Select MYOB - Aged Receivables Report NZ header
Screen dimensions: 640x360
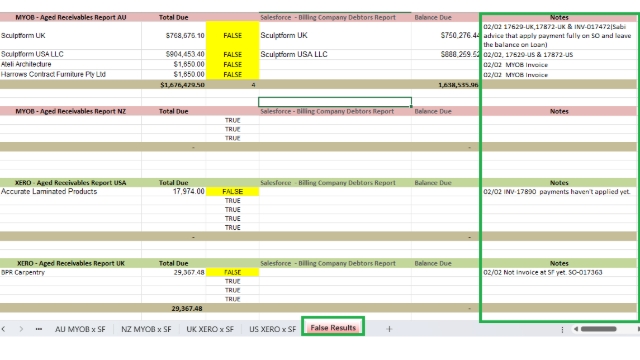point(71,111)
